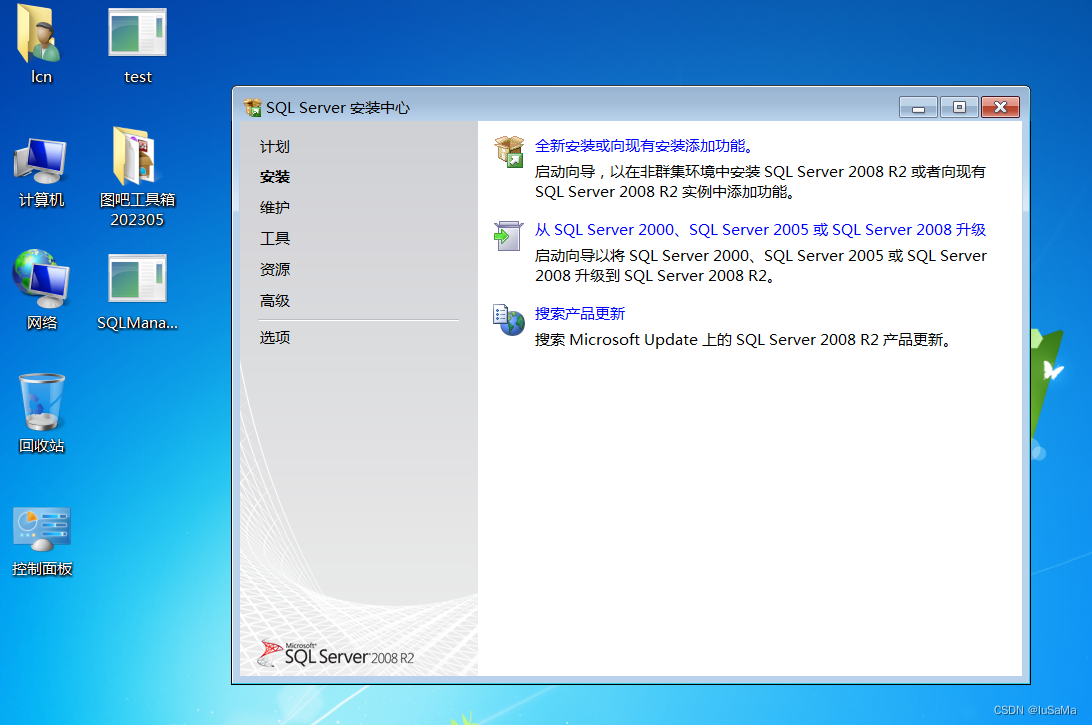Maximize the SQL Server 安装中心 window

[959, 107]
